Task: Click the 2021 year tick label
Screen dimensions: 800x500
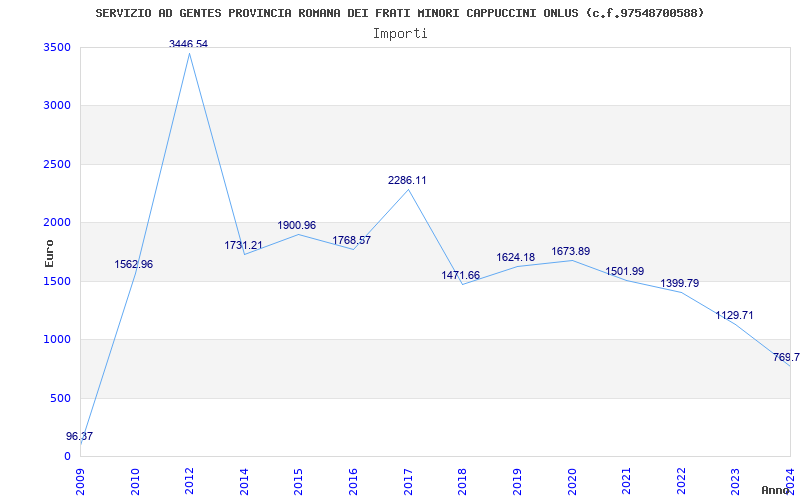Action: click(626, 482)
